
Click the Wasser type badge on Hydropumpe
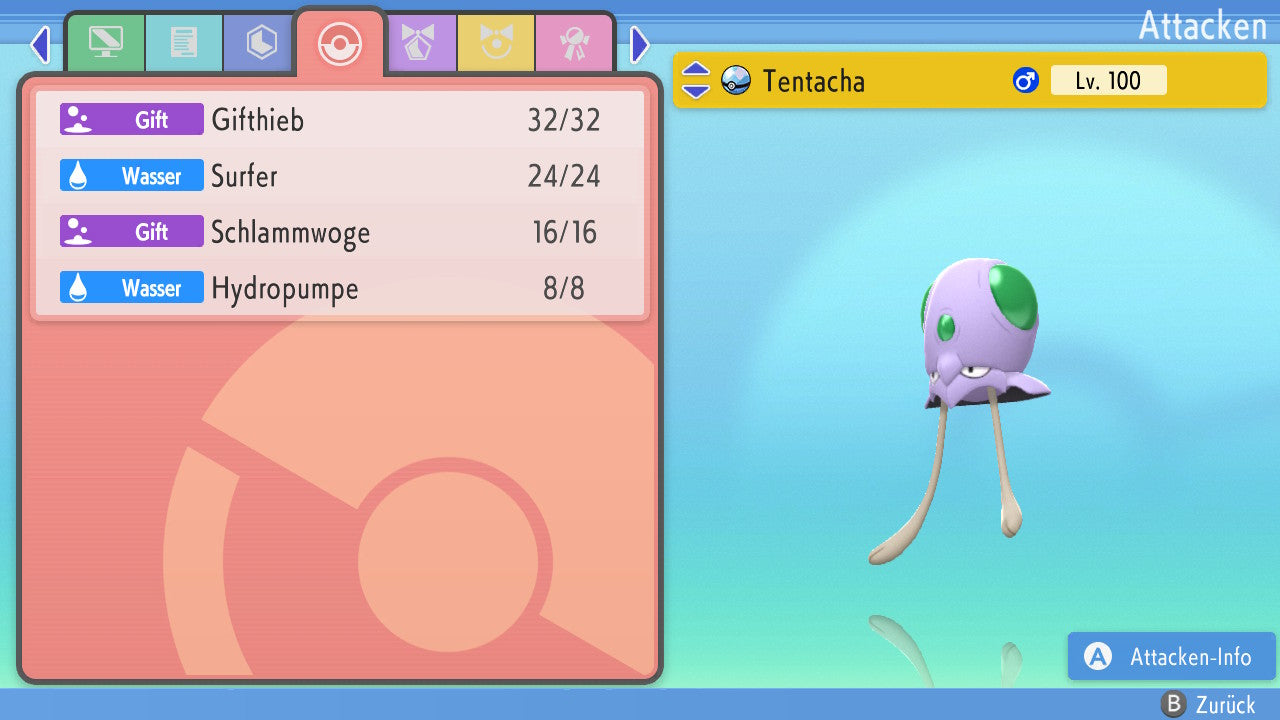(132, 288)
